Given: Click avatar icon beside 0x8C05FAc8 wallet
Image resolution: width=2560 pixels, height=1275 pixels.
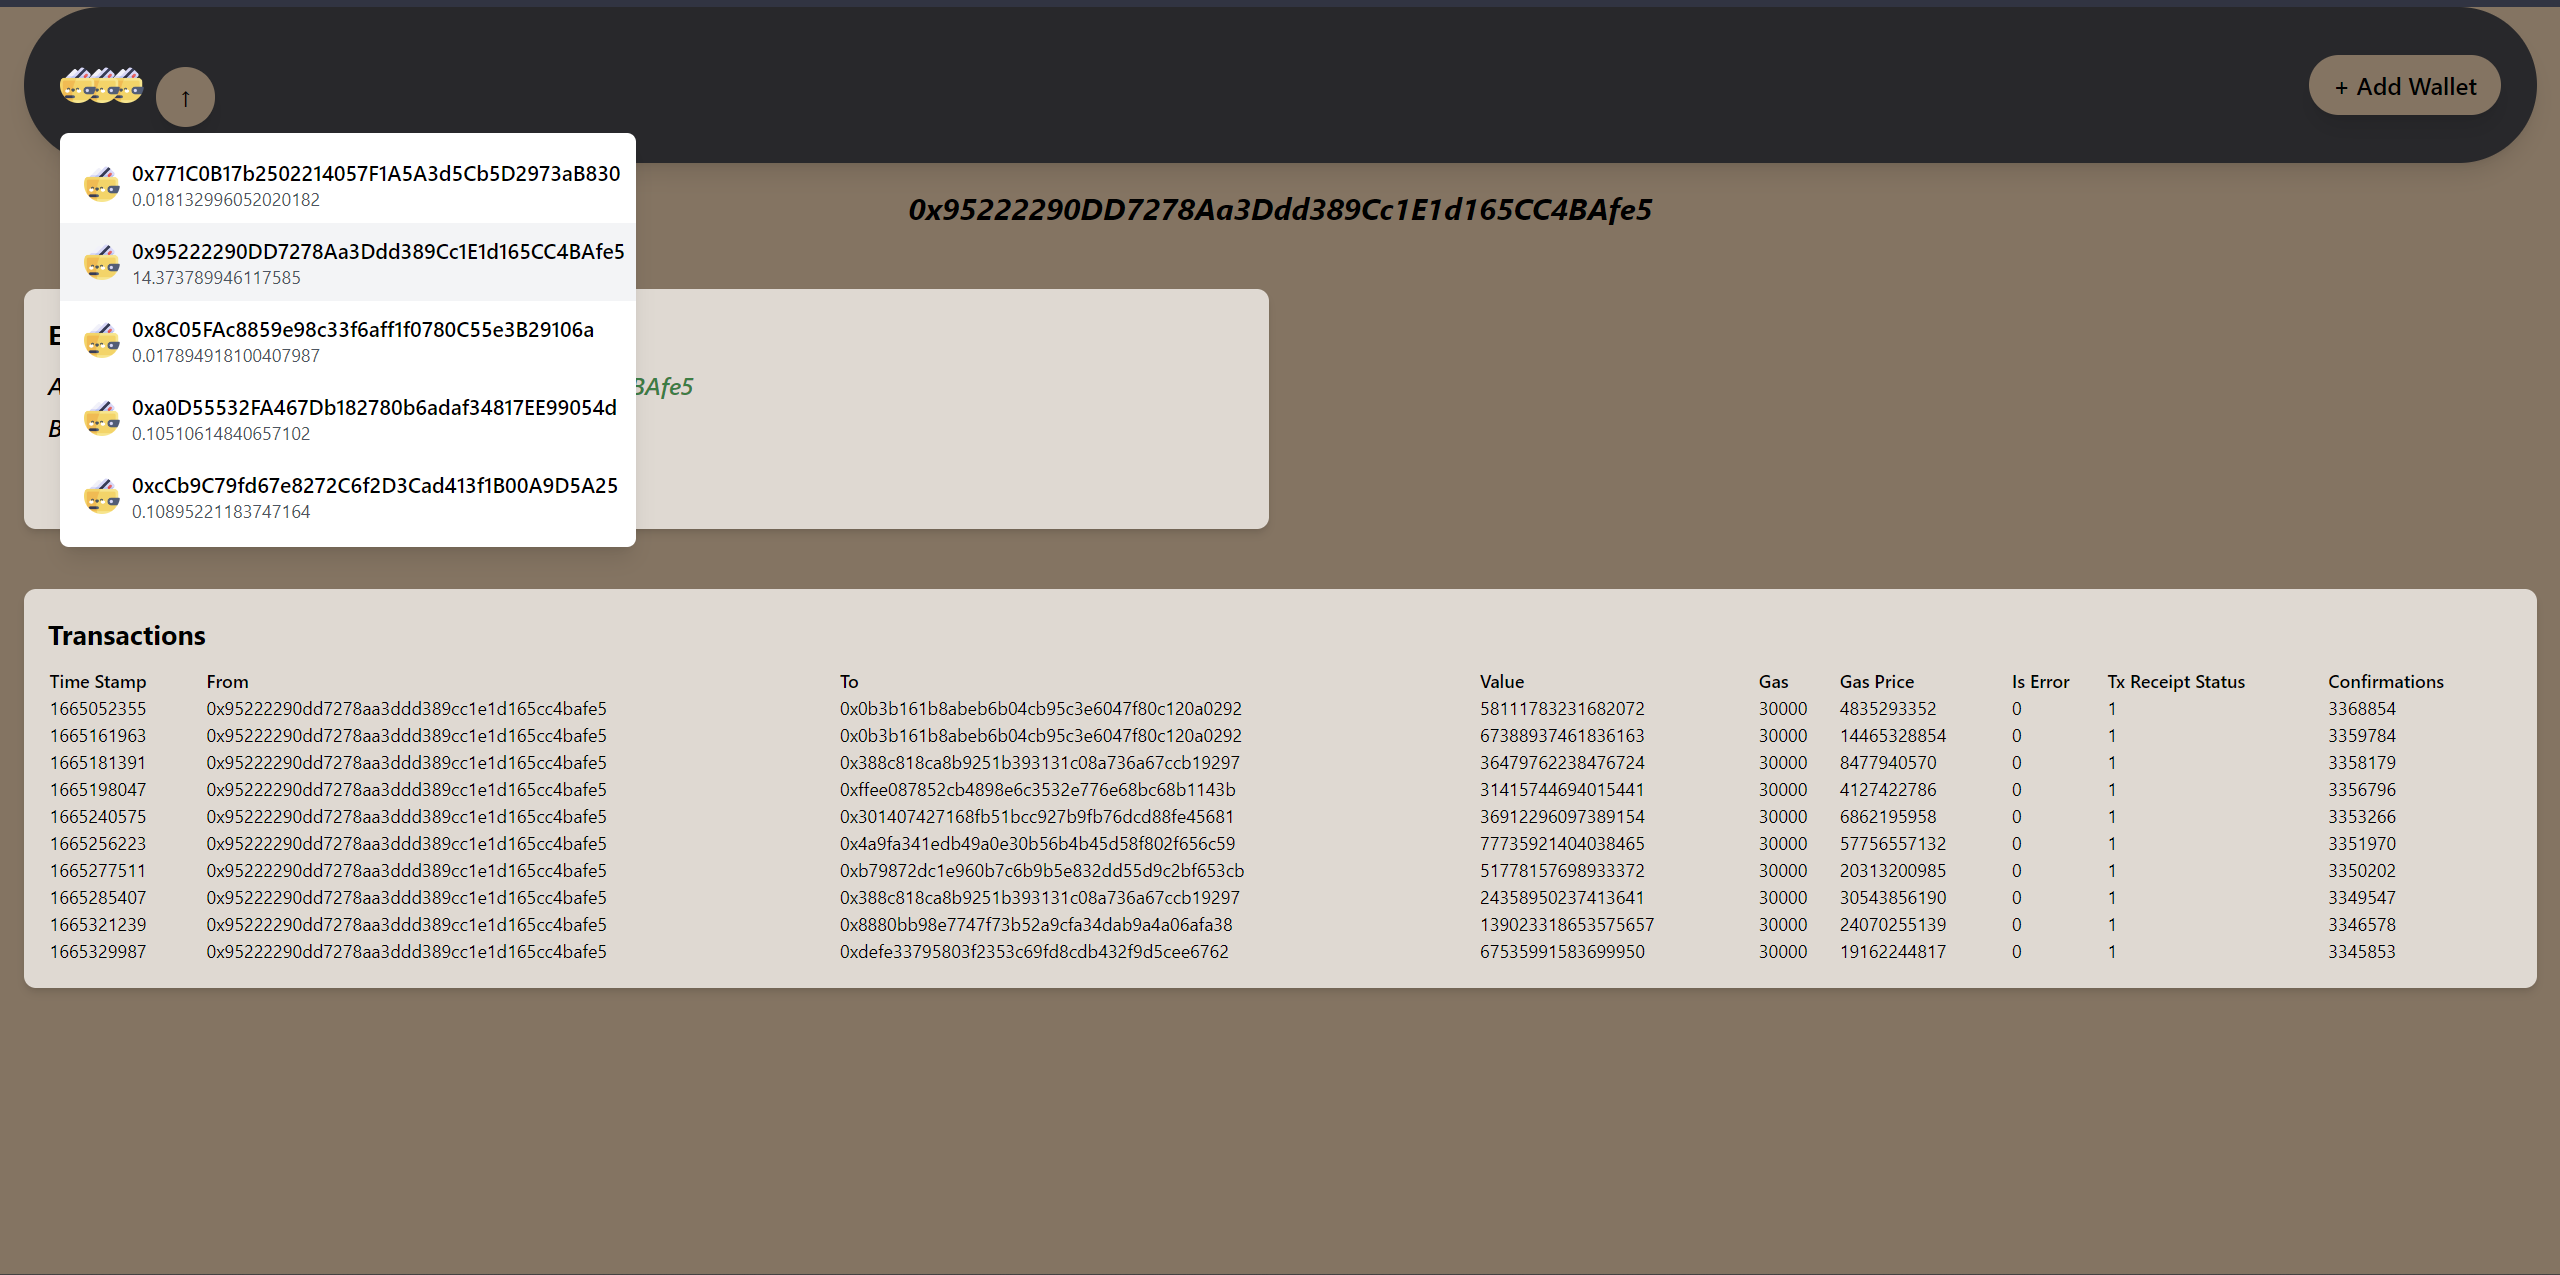Looking at the screenshot, I should click(x=102, y=341).
